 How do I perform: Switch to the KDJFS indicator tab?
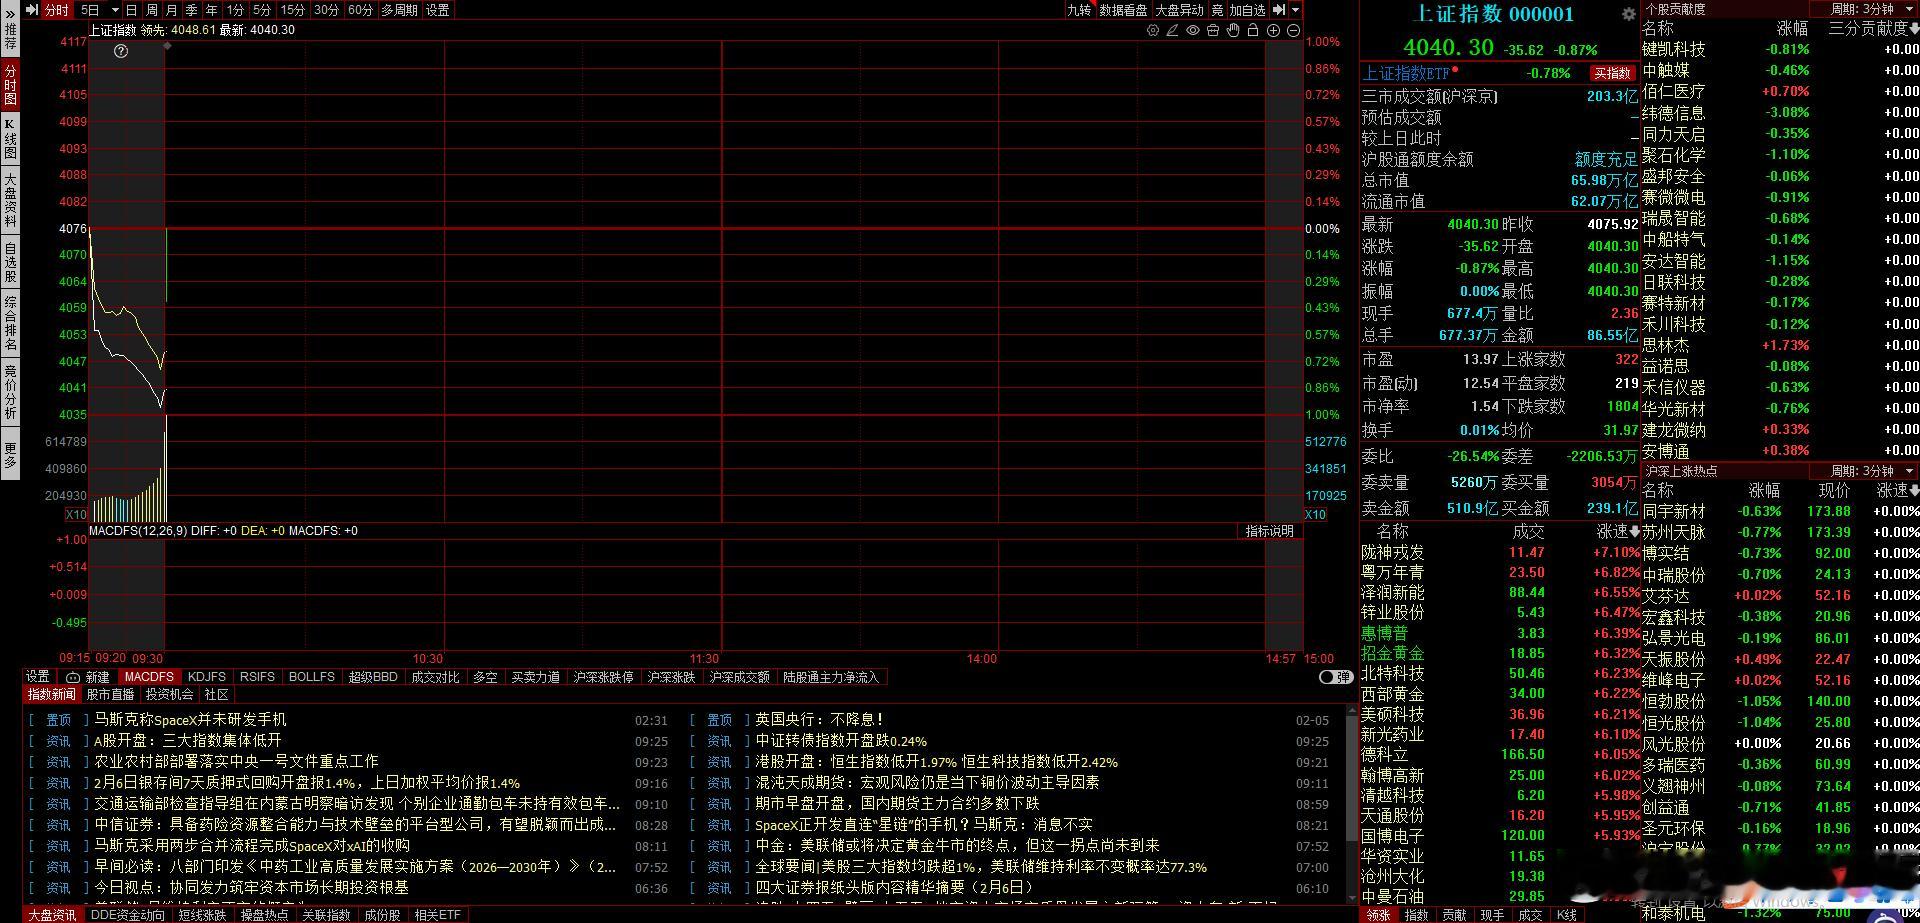tap(207, 677)
